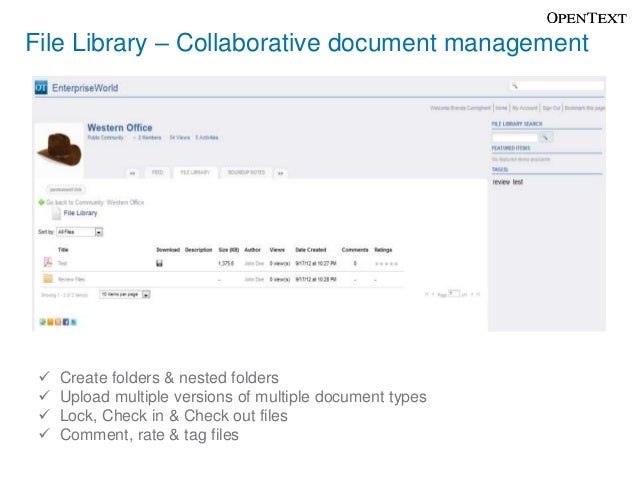The image size is (638, 479).
Task: Click the Date Created column header
Action: pos(311,249)
